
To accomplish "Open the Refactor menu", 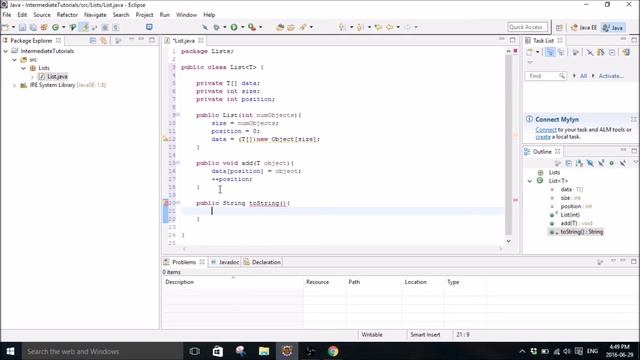I will pyautogui.click(x=67, y=15).
